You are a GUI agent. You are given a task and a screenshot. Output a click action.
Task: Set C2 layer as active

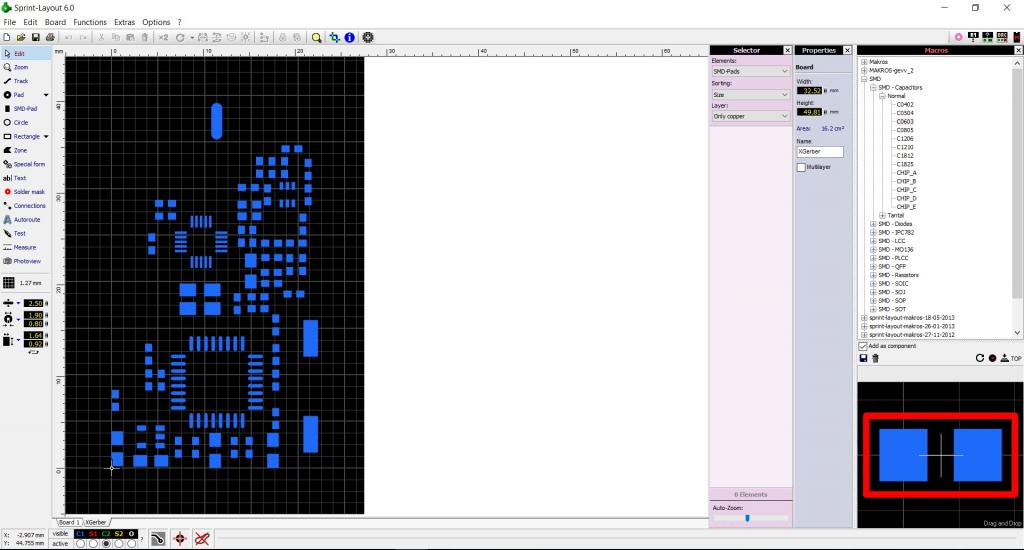click(x=106, y=543)
